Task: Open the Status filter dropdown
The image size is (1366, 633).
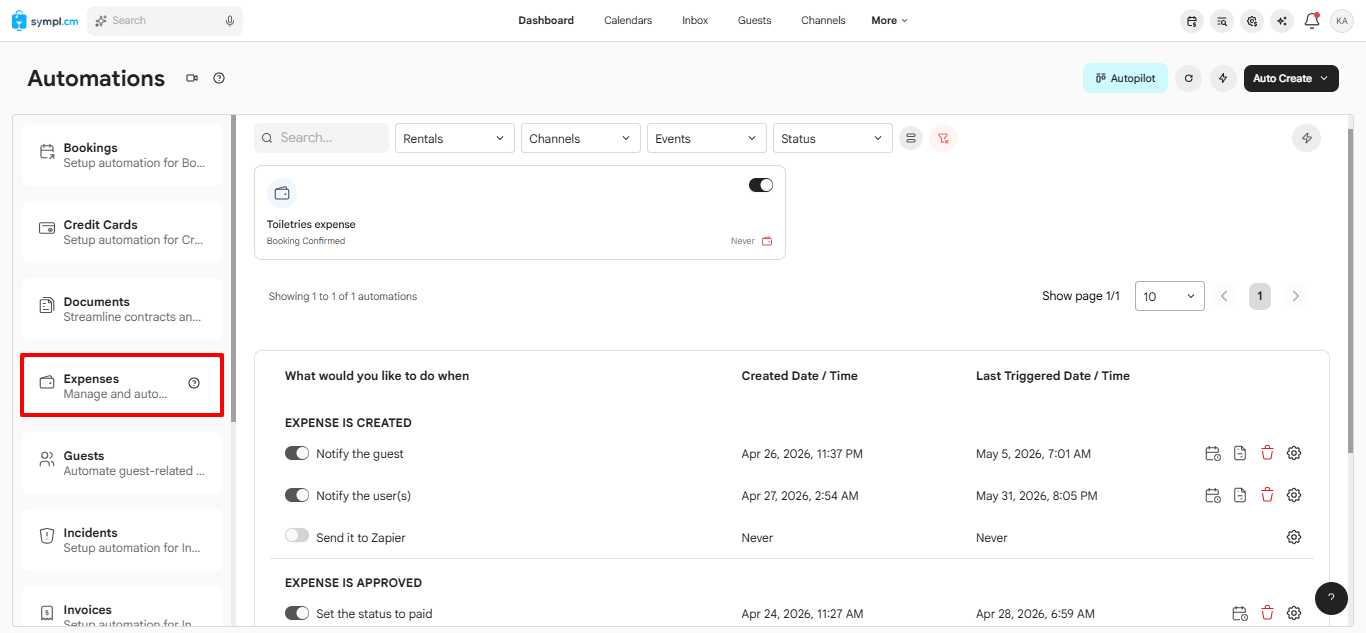Action: point(833,138)
